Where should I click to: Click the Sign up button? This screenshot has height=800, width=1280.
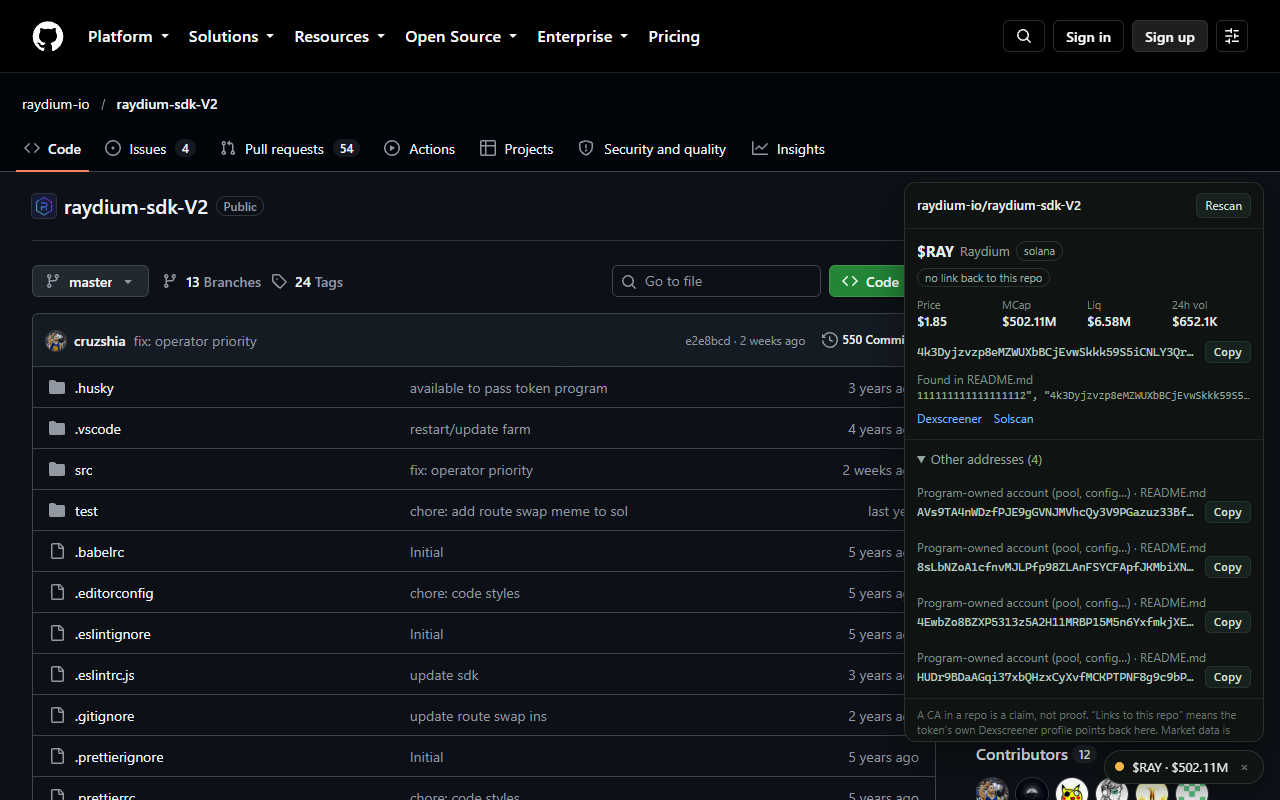click(x=1170, y=37)
